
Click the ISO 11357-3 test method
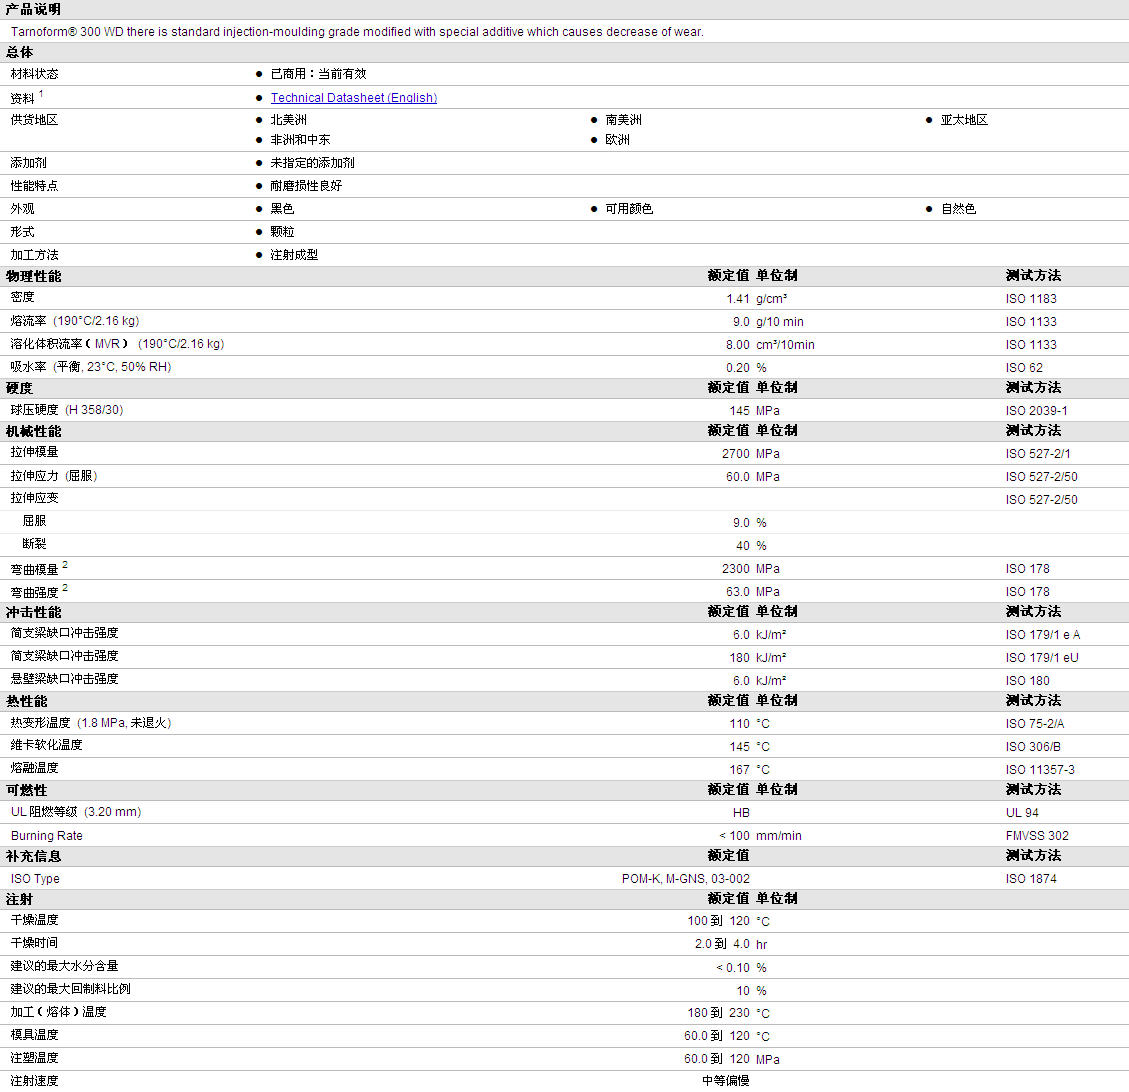[1040, 770]
